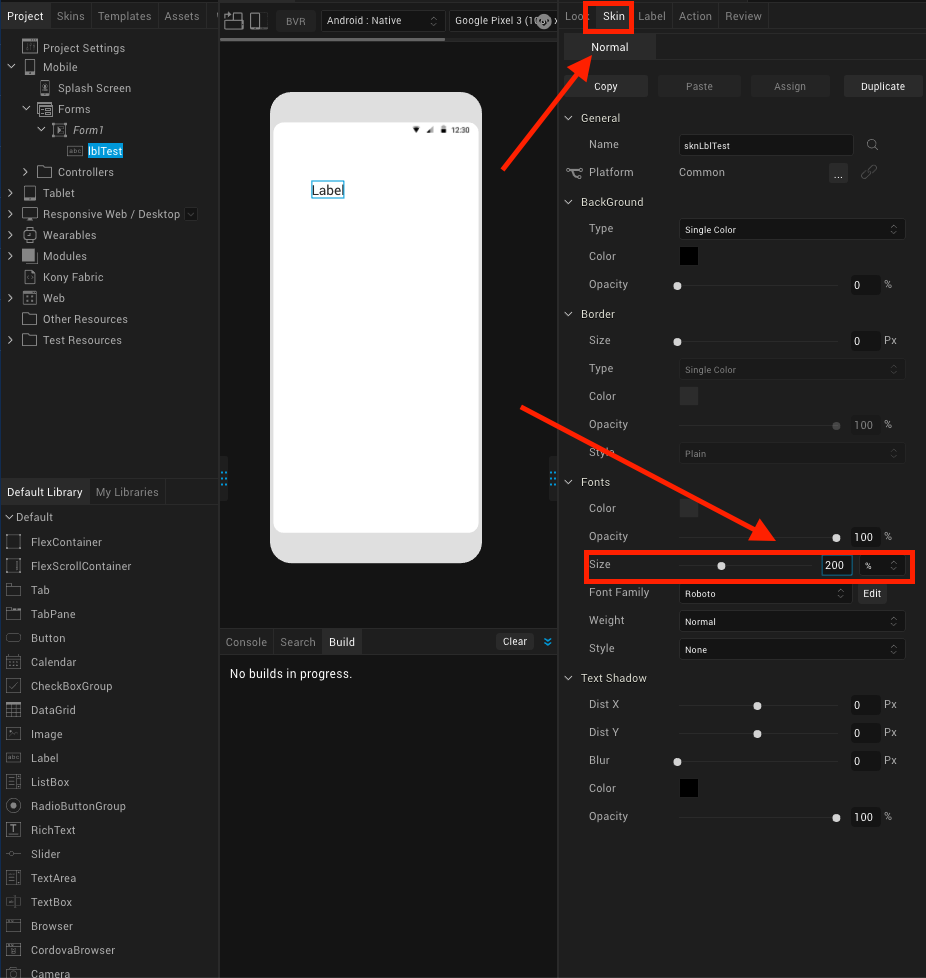The image size is (926, 978).
Task: Click the Duplicate skin button
Action: pyautogui.click(x=882, y=86)
